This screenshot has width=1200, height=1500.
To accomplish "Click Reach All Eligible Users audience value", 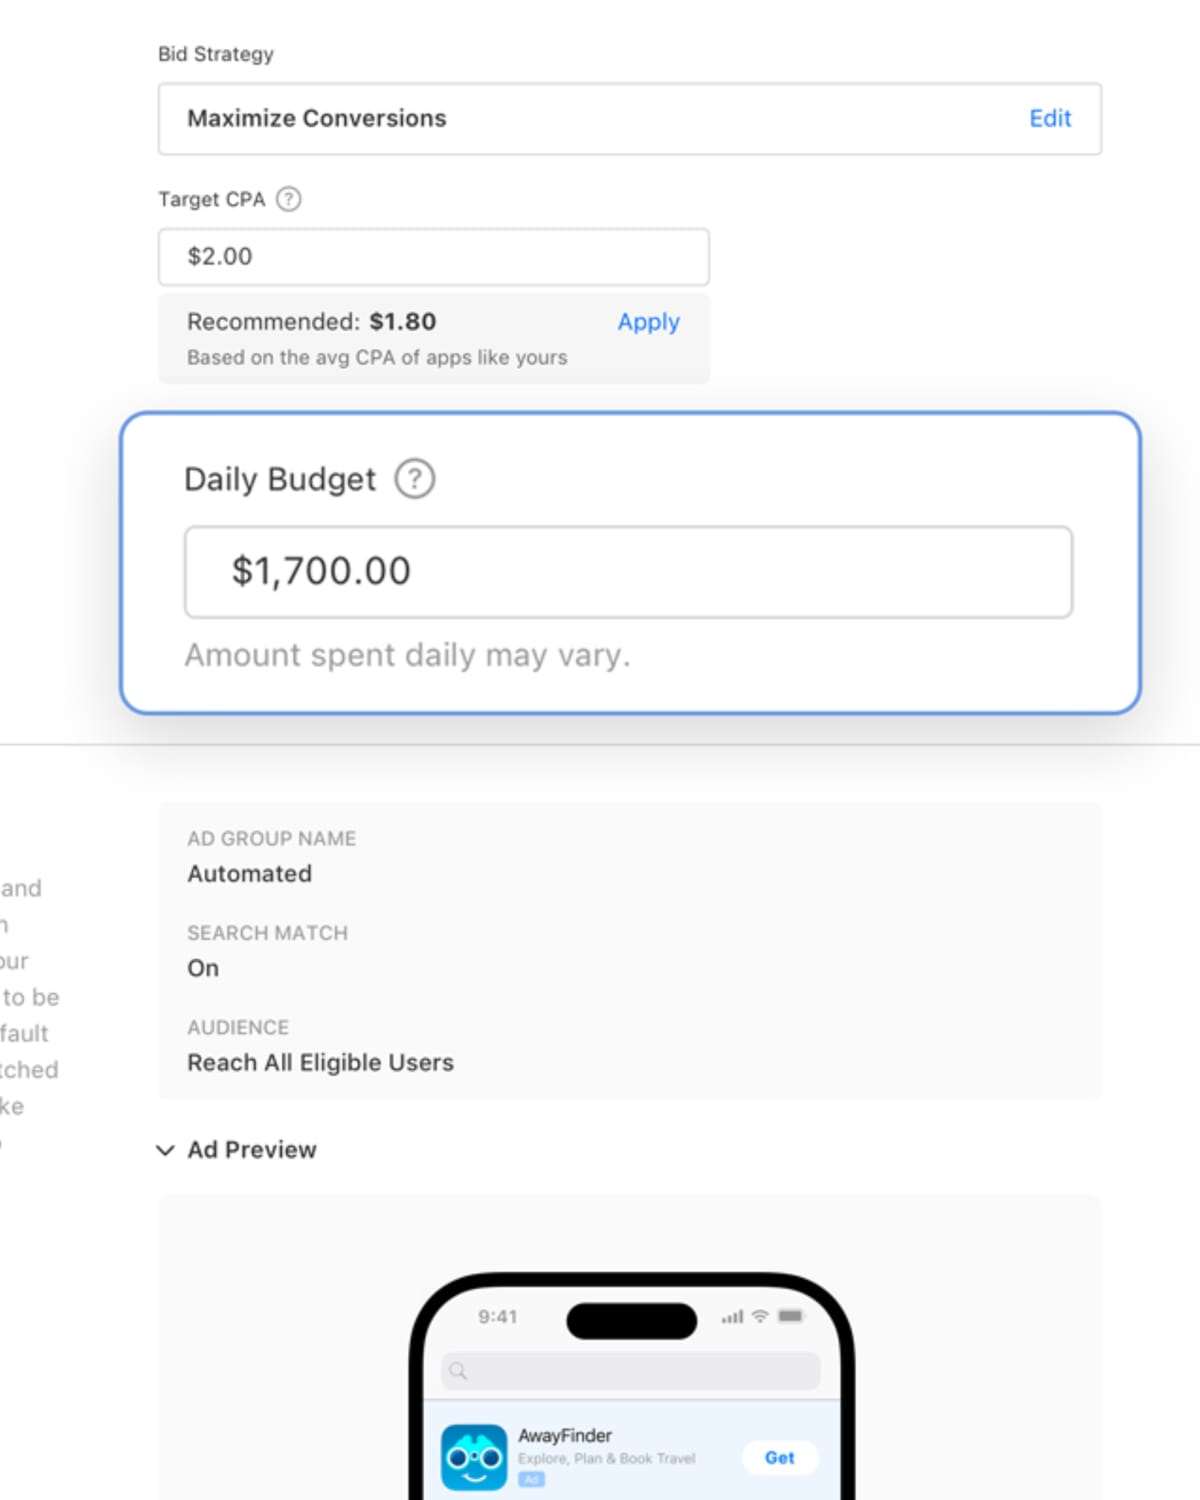I will [x=320, y=1062].
